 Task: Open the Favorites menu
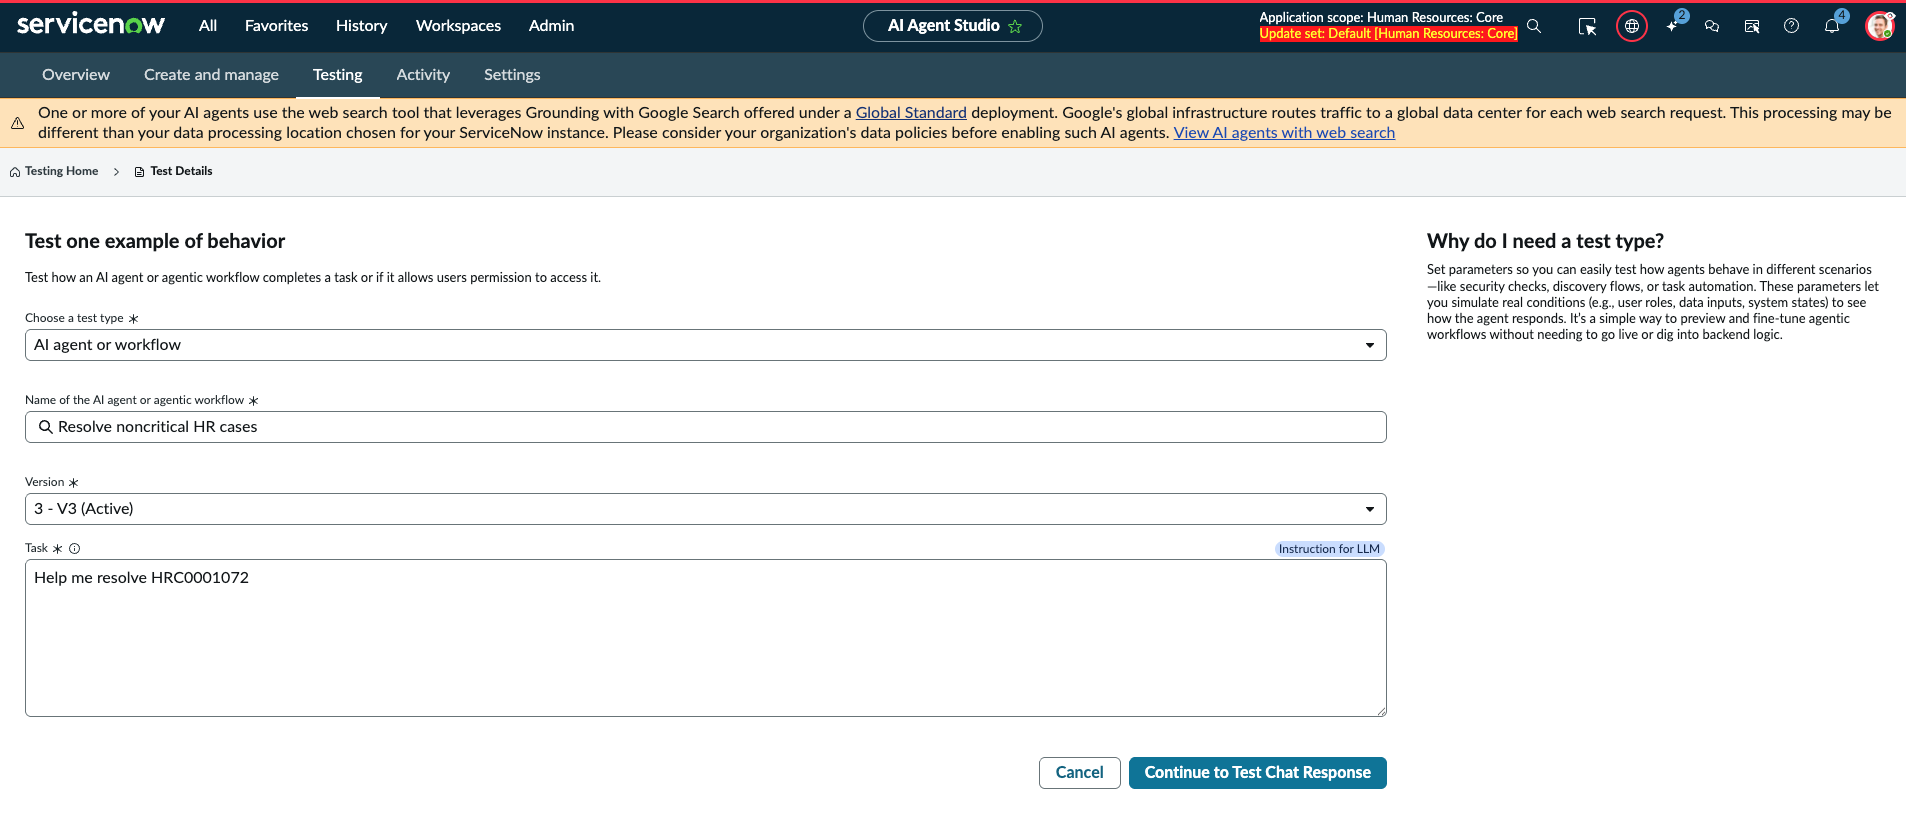pyautogui.click(x=276, y=26)
